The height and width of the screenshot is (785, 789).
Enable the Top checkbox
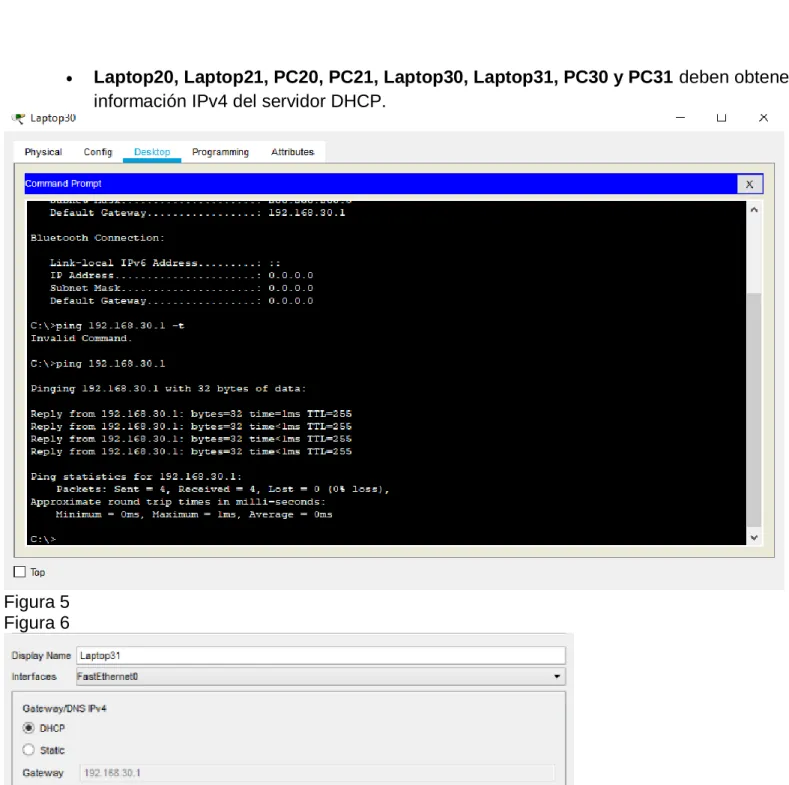pyautogui.click(x=20, y=572)
